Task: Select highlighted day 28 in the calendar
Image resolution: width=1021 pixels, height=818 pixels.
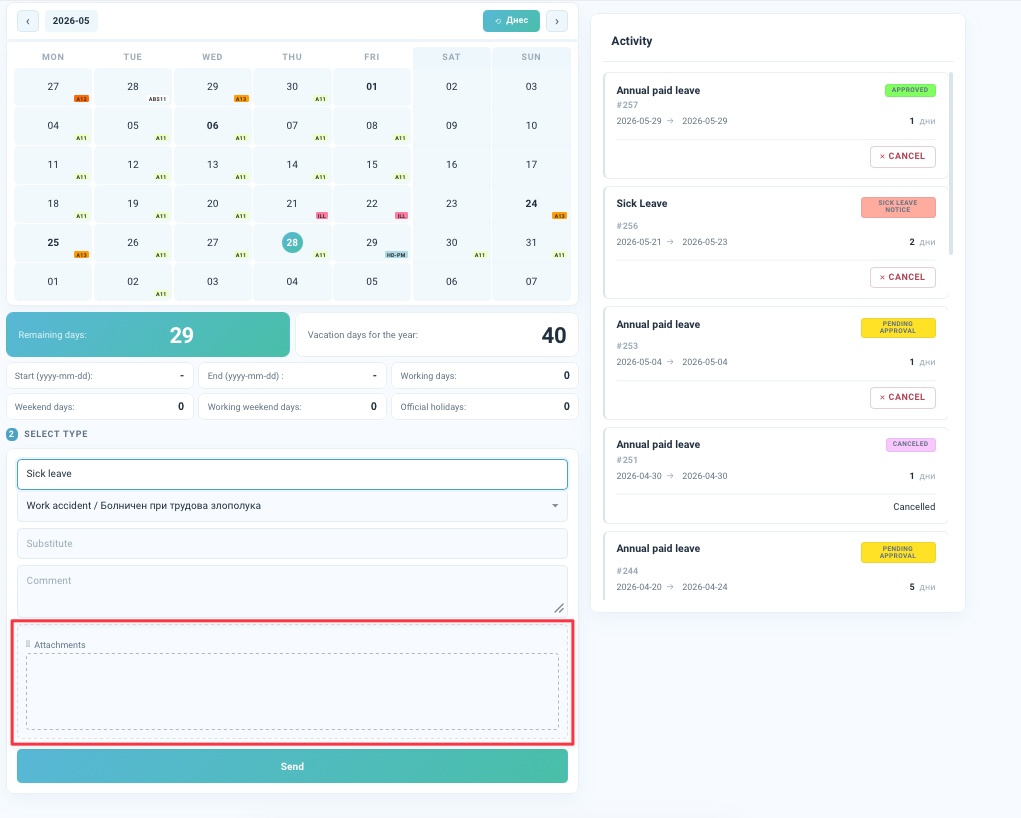Action: pos(292,242)
